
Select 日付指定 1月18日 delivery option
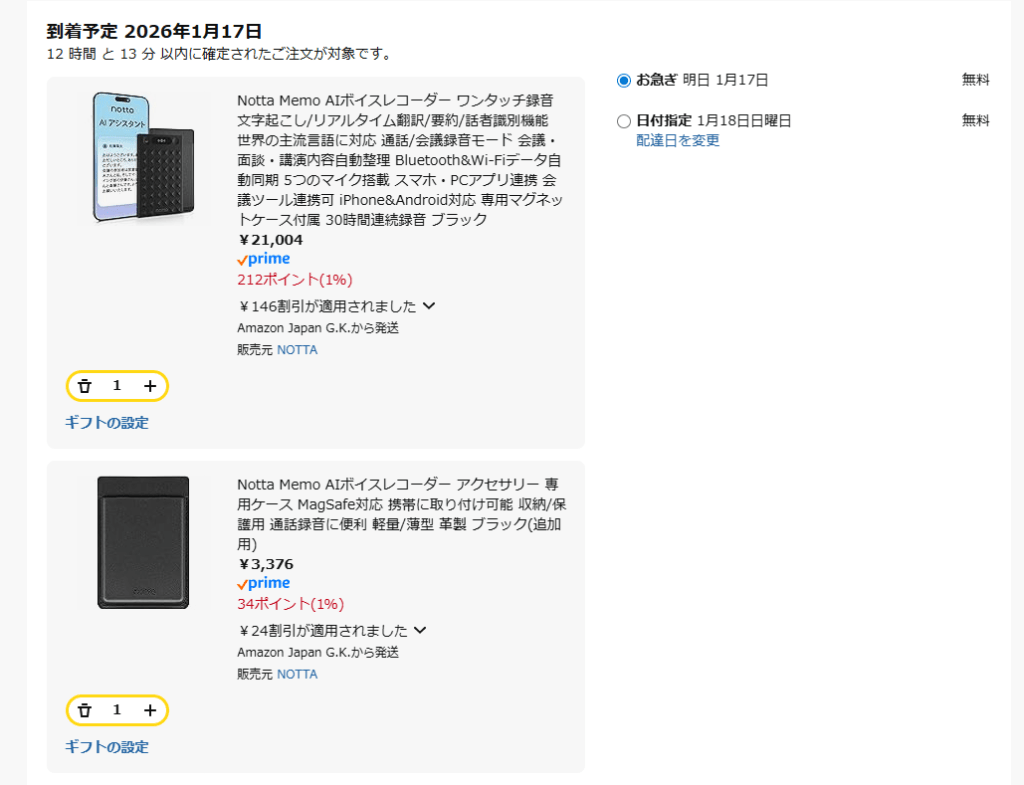pyautogui.click(x=624, y=121)
